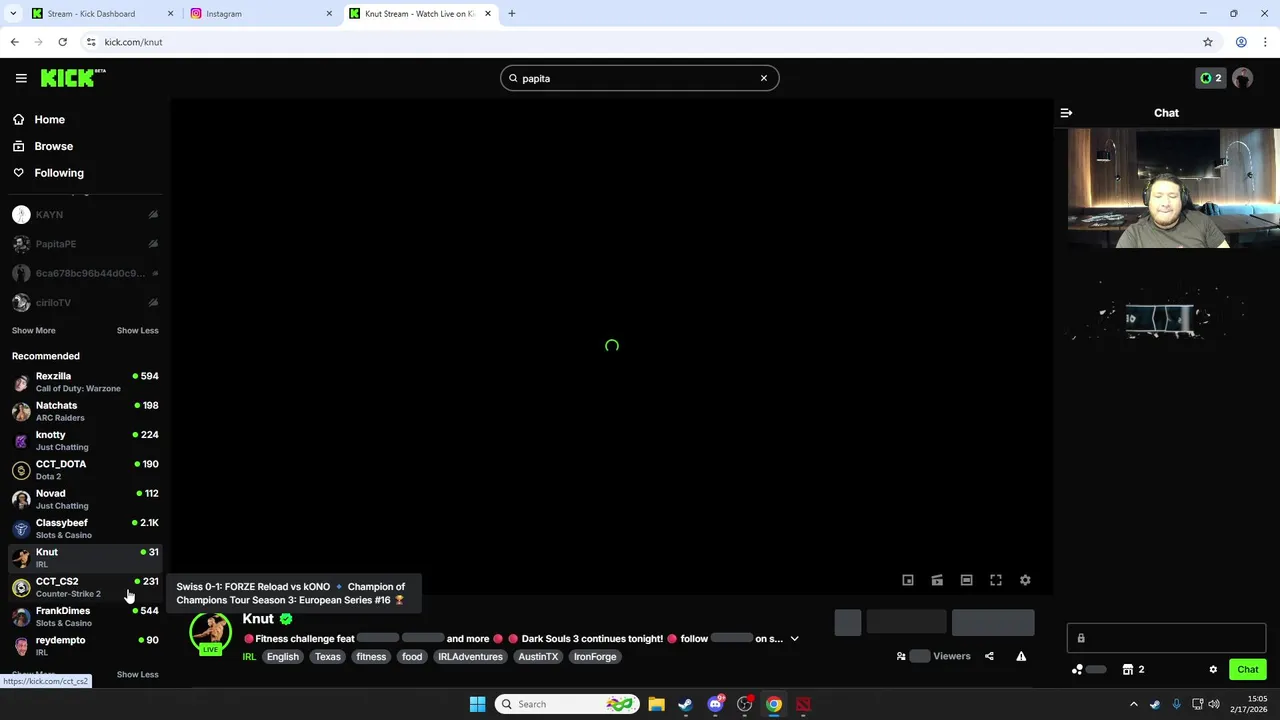
Task: Open Steam from the taskbar
Action: pyautogui.click(x=685, y=704)
